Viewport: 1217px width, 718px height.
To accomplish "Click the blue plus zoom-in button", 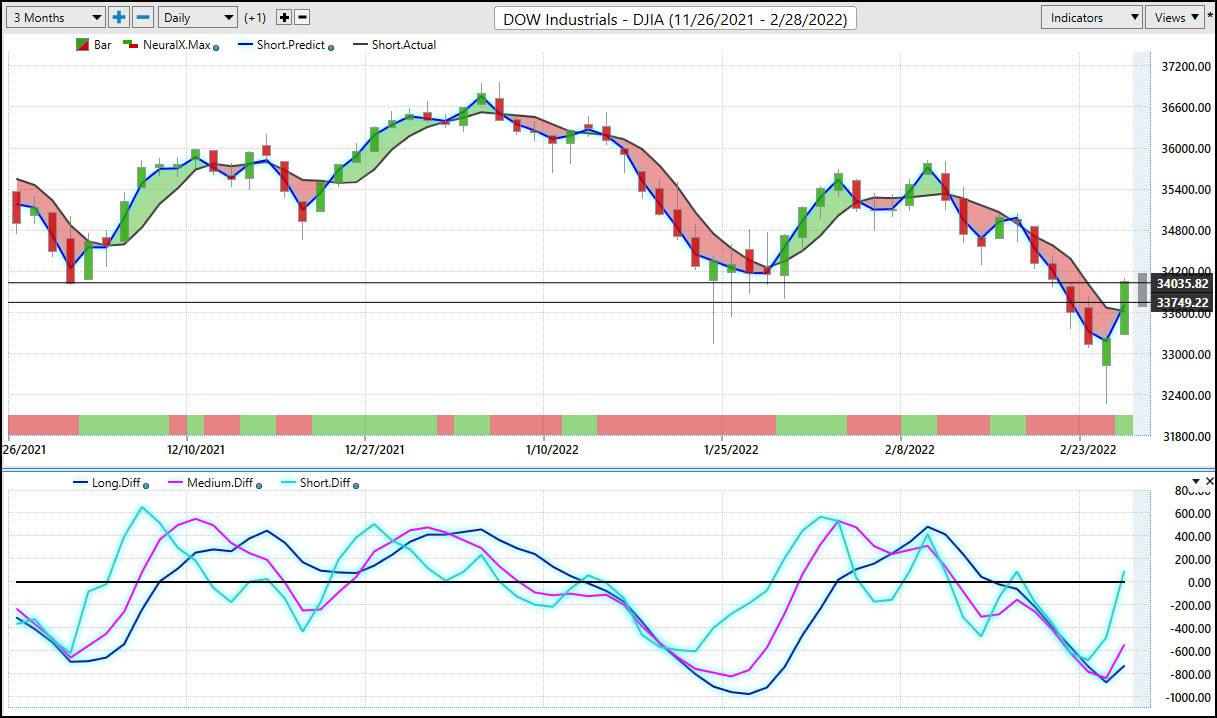I will (119, 17).
